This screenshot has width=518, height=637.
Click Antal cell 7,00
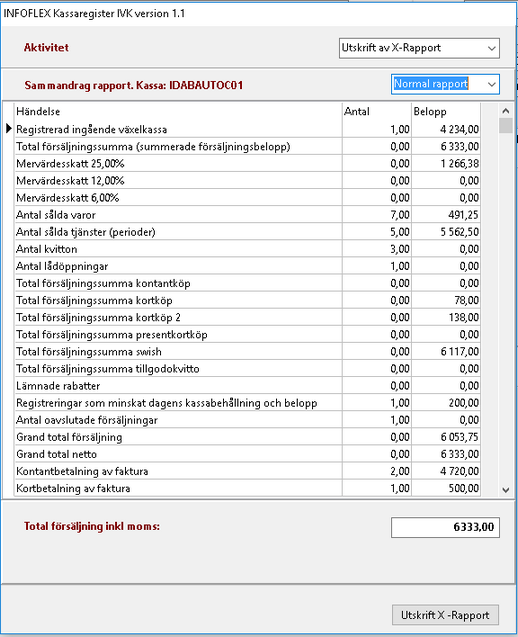pyautogui.click(x=377, y=214)
